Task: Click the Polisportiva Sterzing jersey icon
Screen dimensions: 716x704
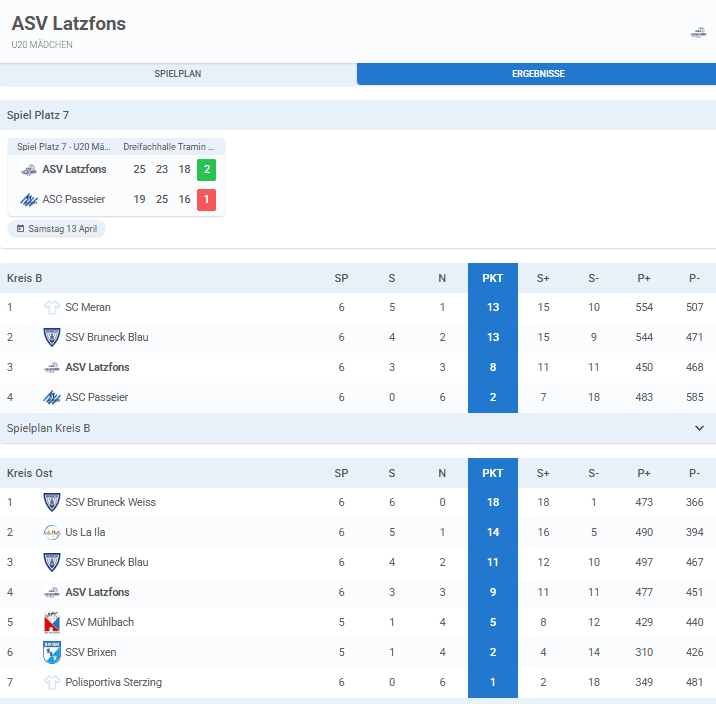Action: (x=52, y=682)
